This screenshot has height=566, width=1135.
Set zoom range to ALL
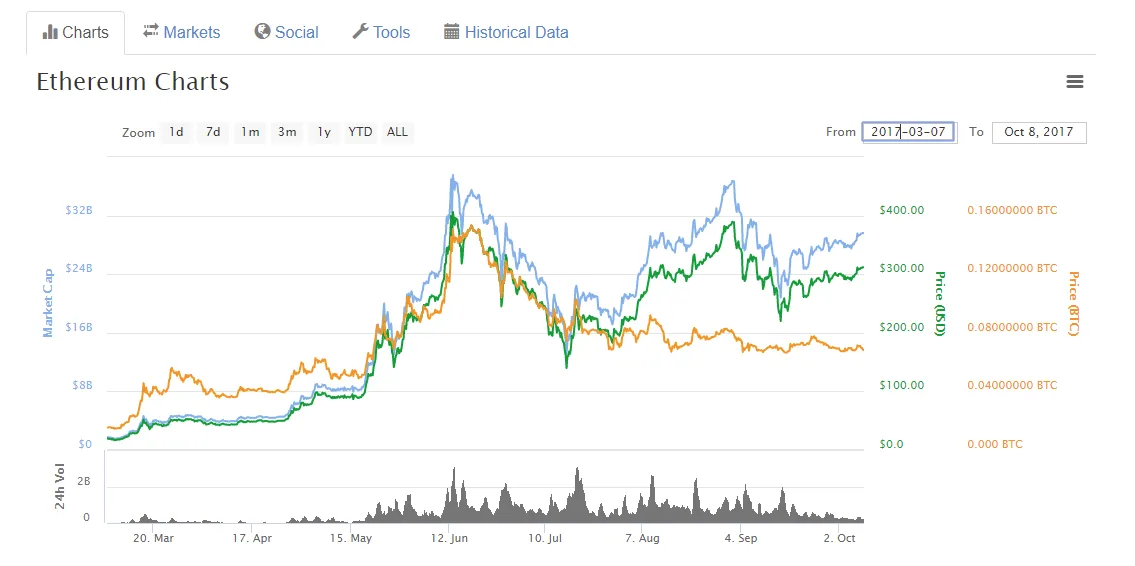coord(397,132)
